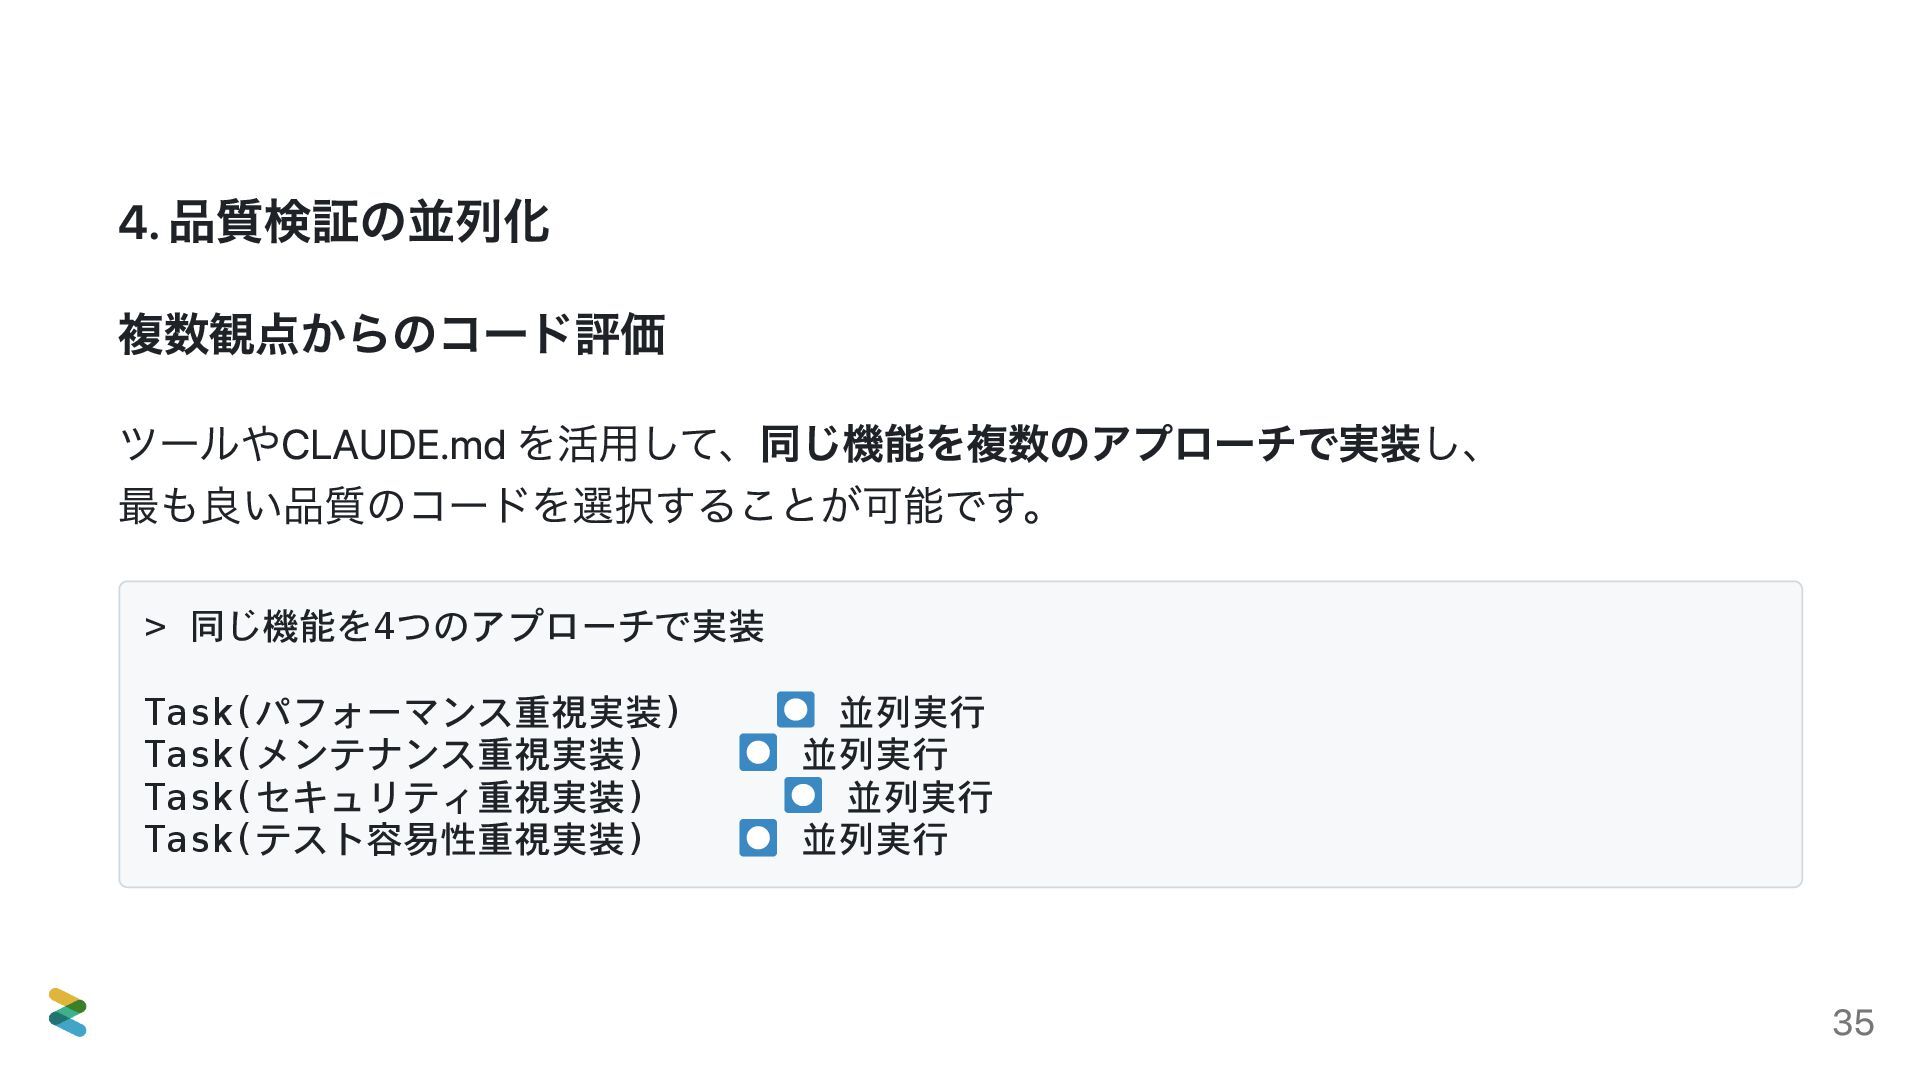Click the CLAUDE.md text in the paragraph
This screenshot has height=1080, width=1920.
(393, 445)
